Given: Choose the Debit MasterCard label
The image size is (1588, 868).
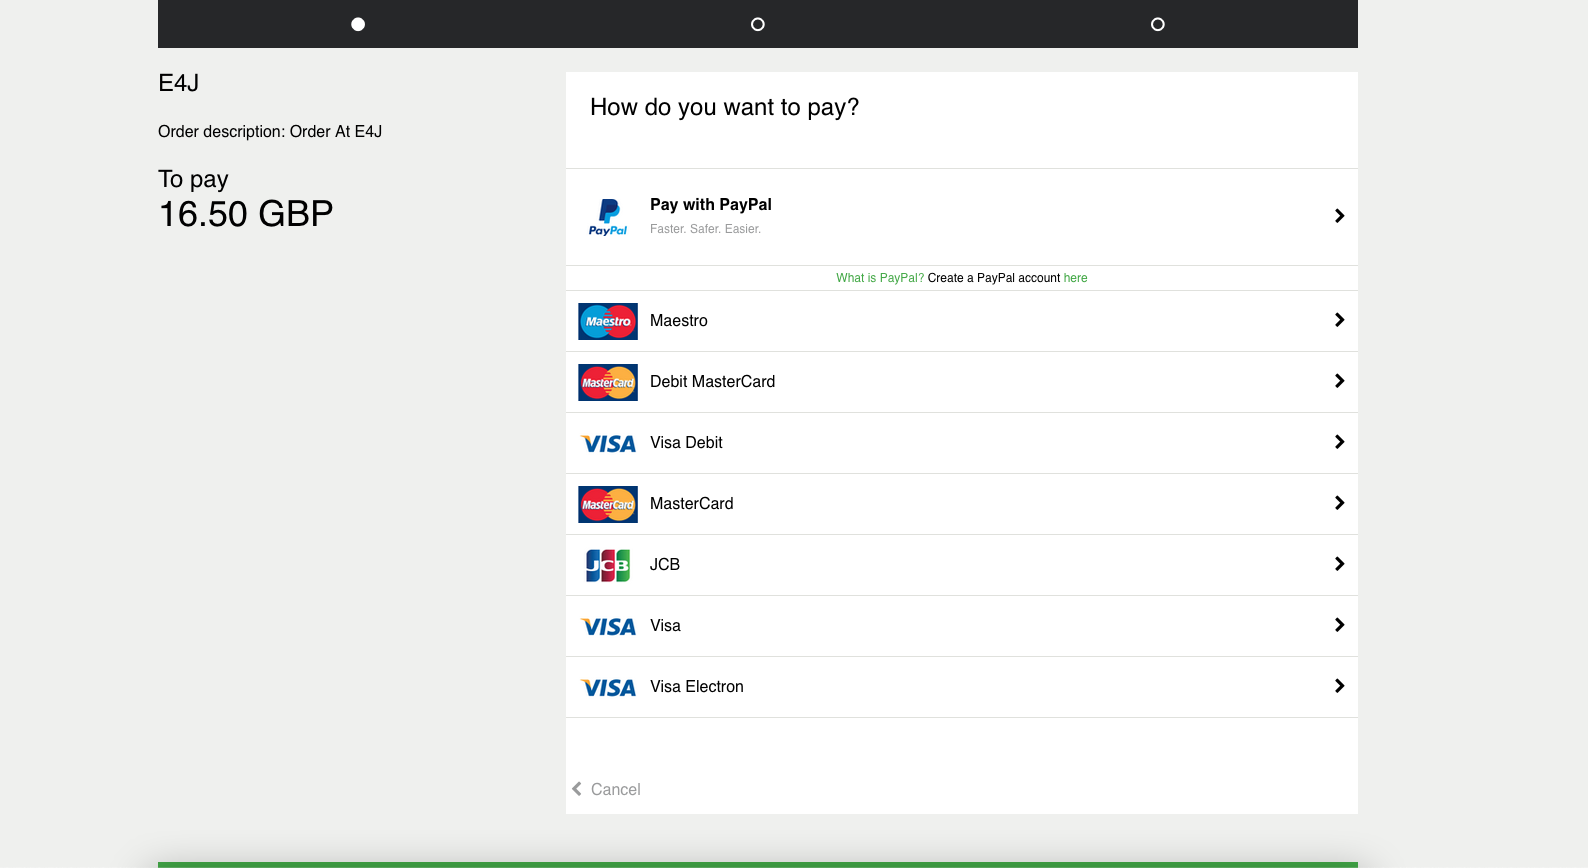Looking at the screenshot, I should click(x=712, y=381).
